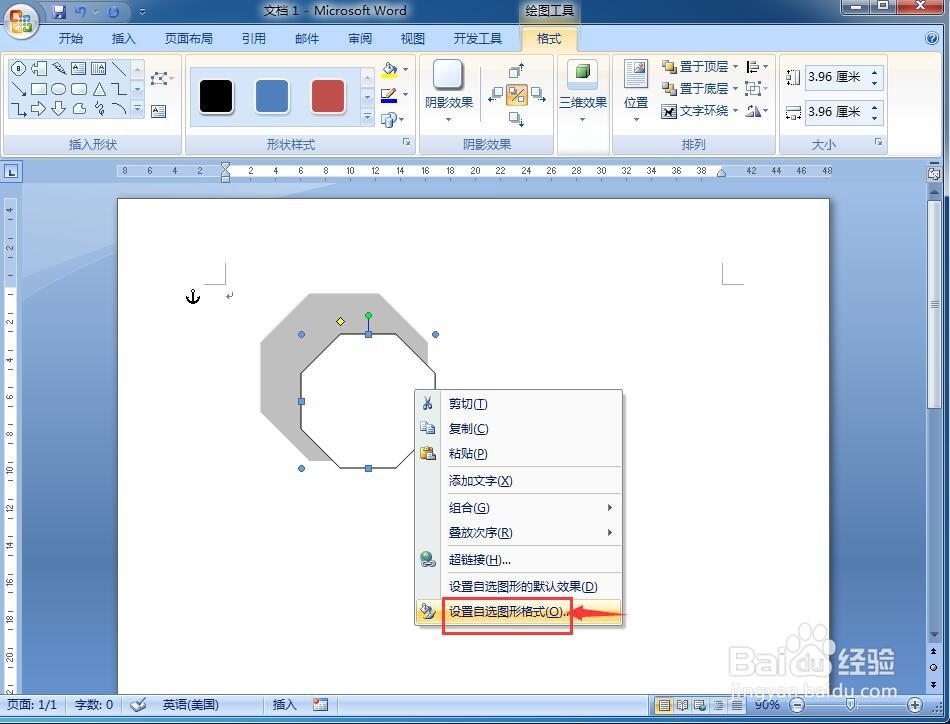Switch to outline view
950x724 pixels.
pos(718,705)
